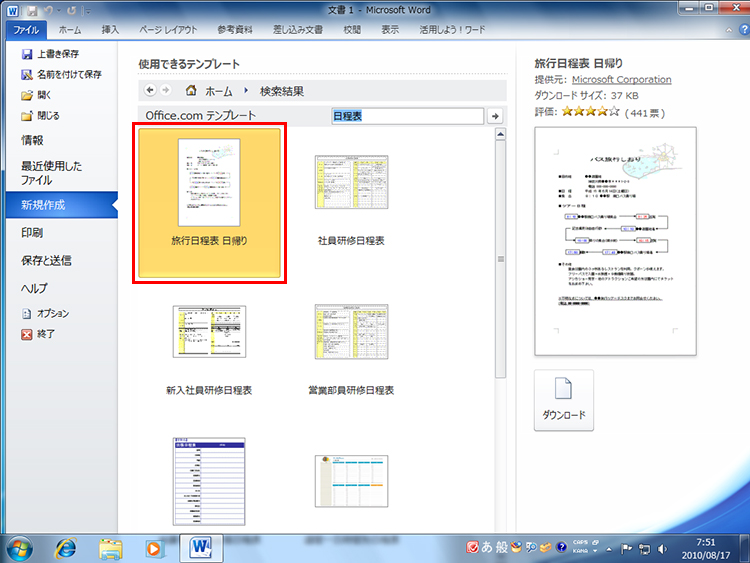Open the ファイル tab

[x=26, y=30]
